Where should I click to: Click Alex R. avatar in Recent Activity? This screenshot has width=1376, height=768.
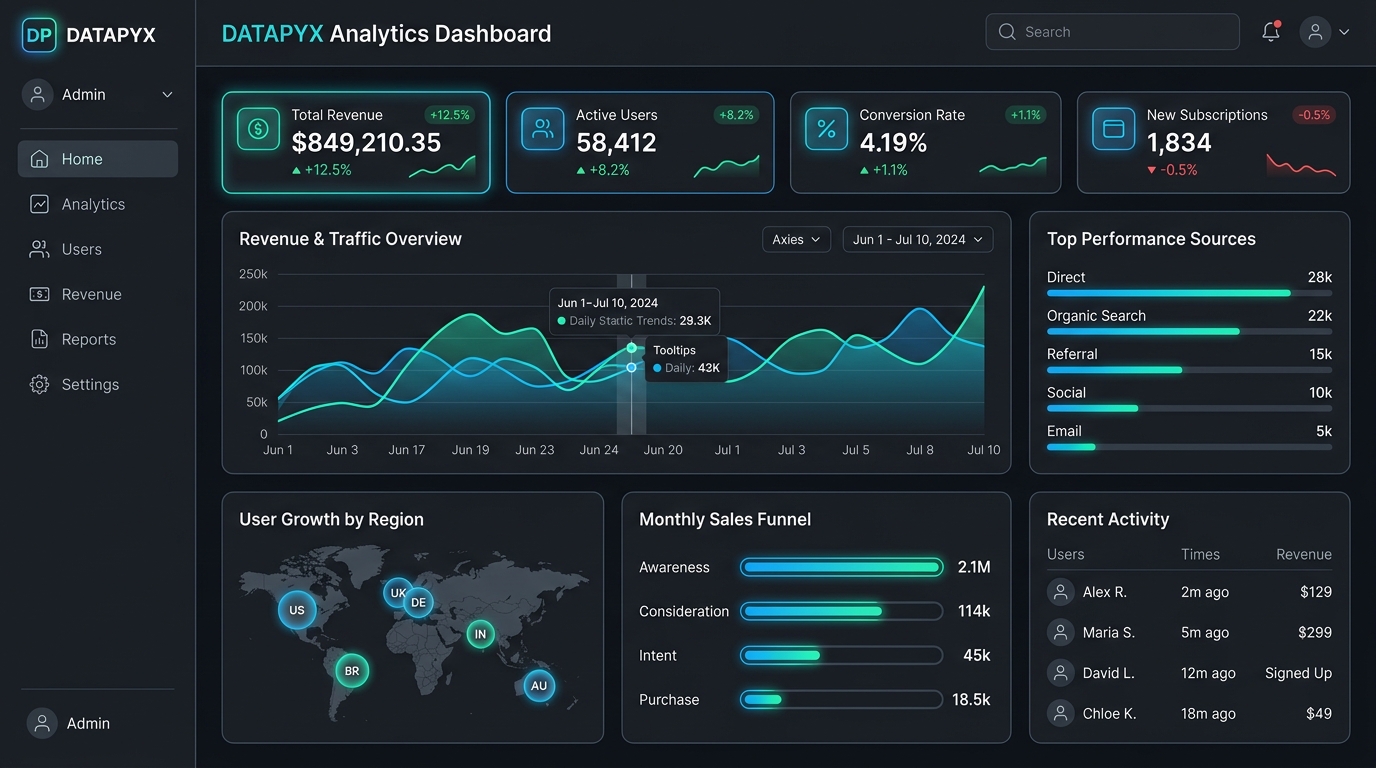(1061, 592)
